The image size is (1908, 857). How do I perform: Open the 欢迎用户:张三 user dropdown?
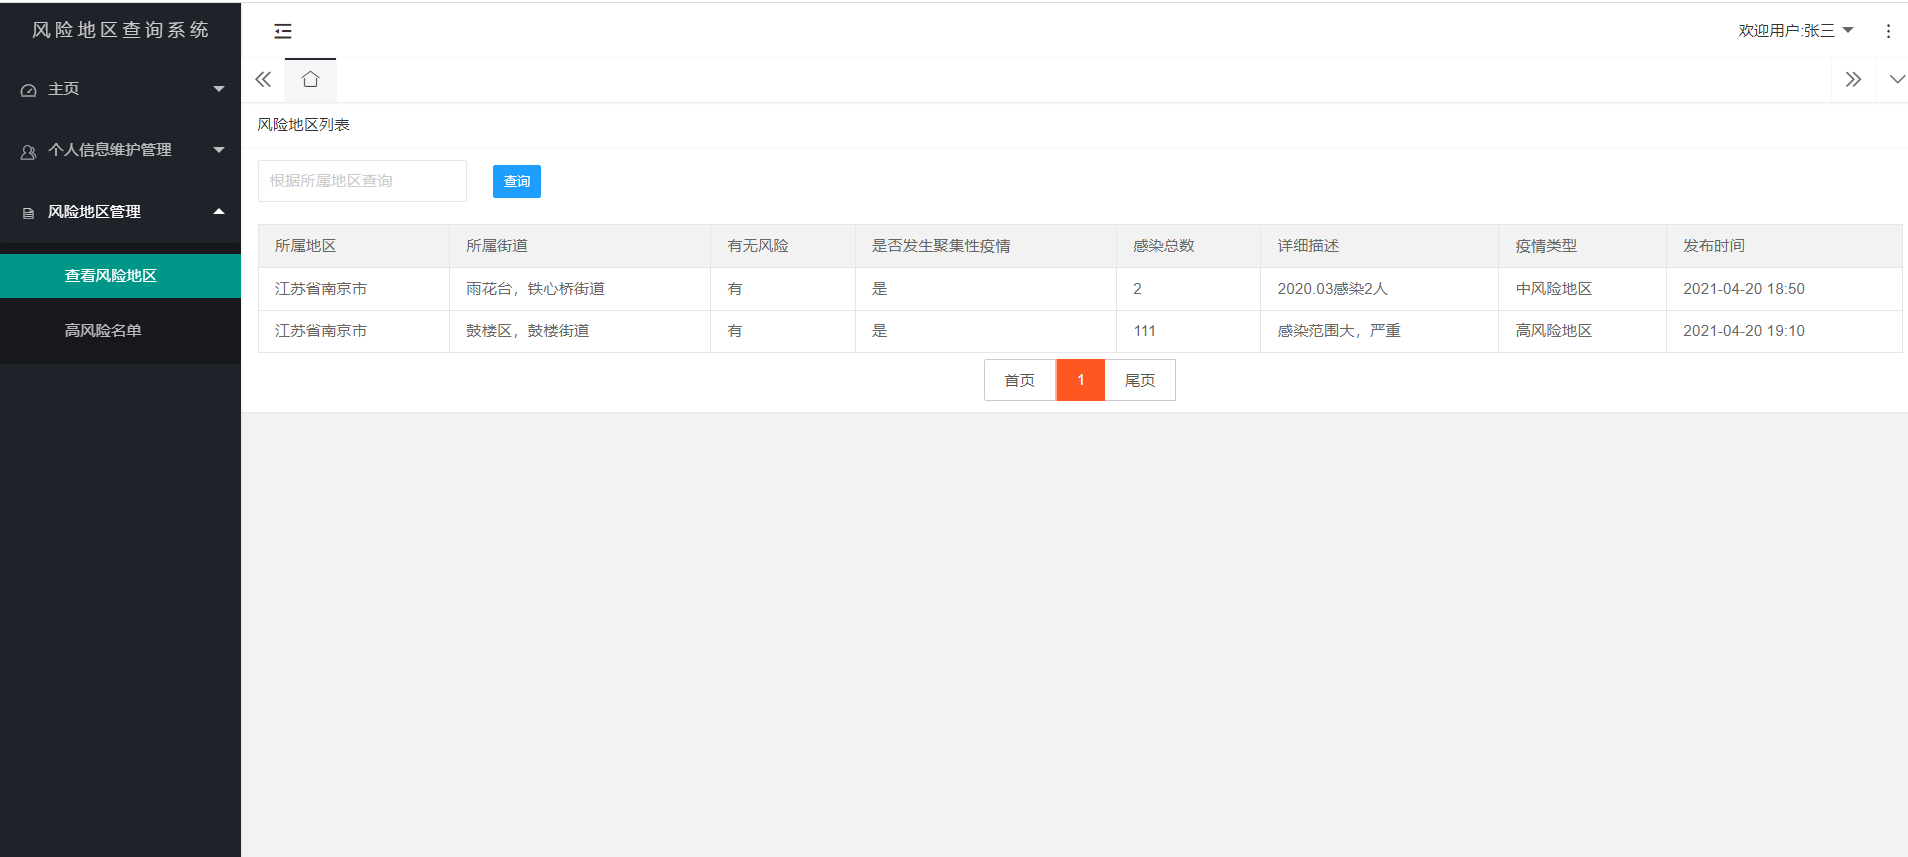pyautogui.click(x=1795, y=31)
